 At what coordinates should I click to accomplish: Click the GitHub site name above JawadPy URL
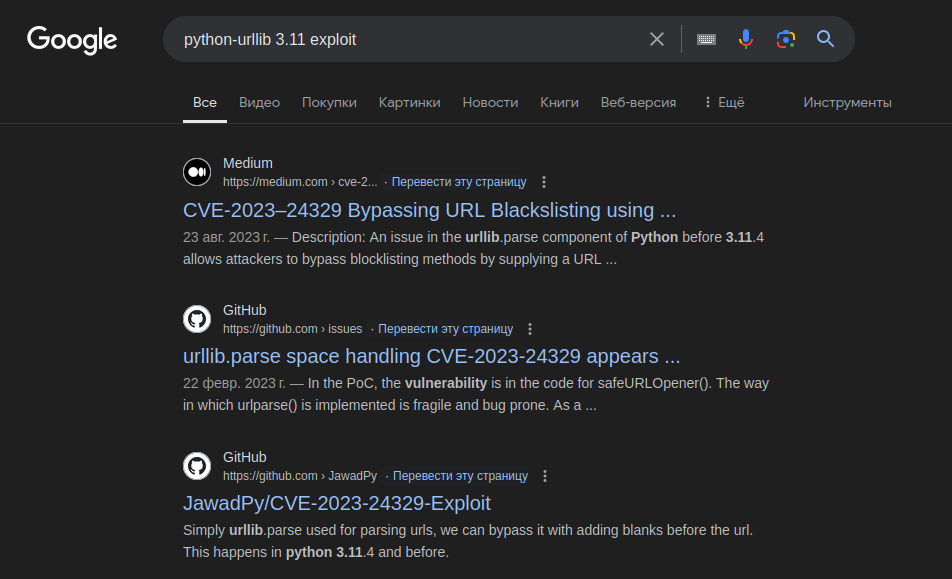point(245,457)
